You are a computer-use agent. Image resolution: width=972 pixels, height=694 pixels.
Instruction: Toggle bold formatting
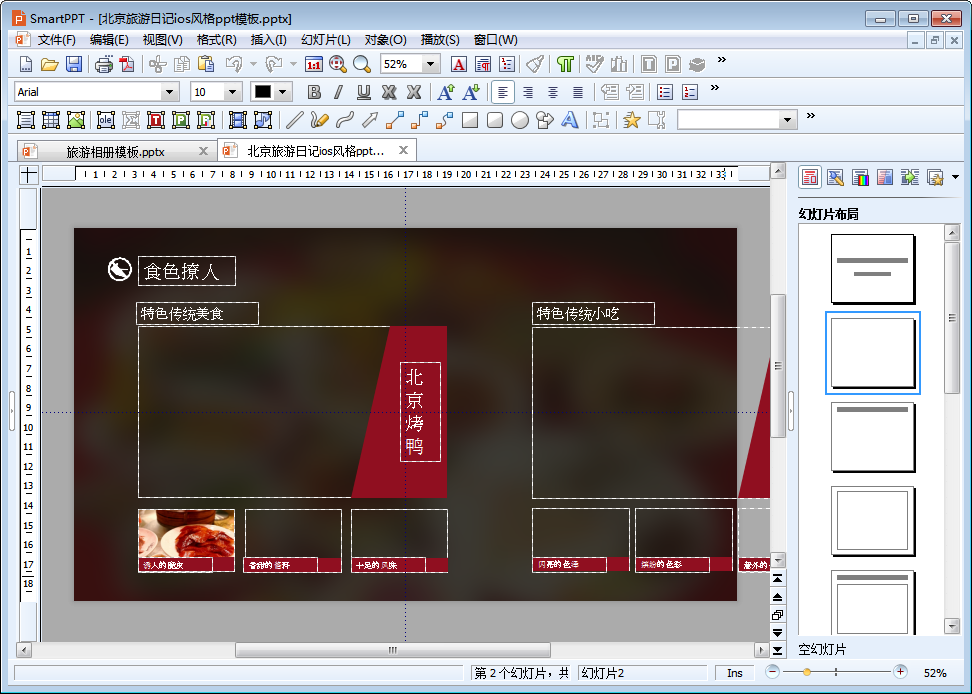coord(314,92)
